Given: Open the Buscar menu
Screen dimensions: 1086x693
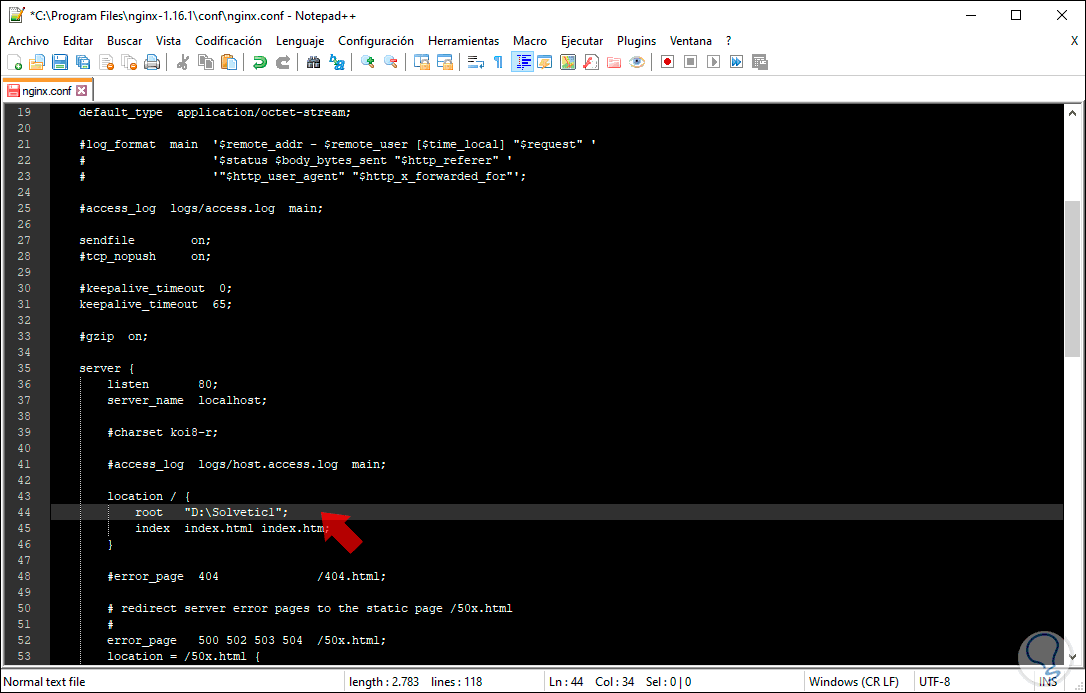Looking at the screenshot, I should tap(125, 41).
